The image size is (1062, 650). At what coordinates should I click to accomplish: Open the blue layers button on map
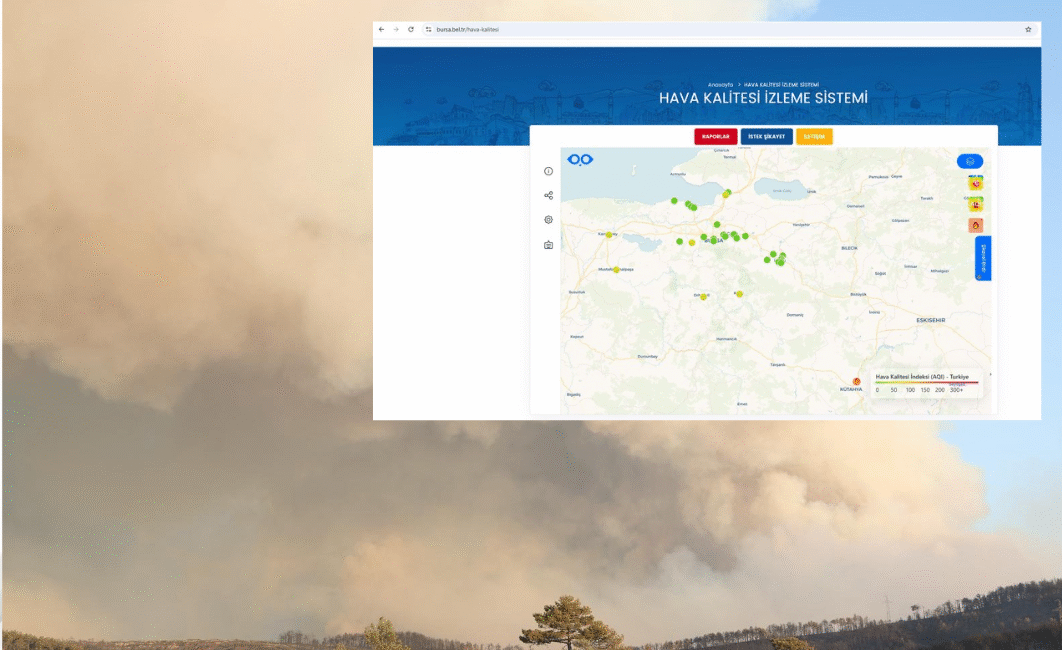[970, 161]
